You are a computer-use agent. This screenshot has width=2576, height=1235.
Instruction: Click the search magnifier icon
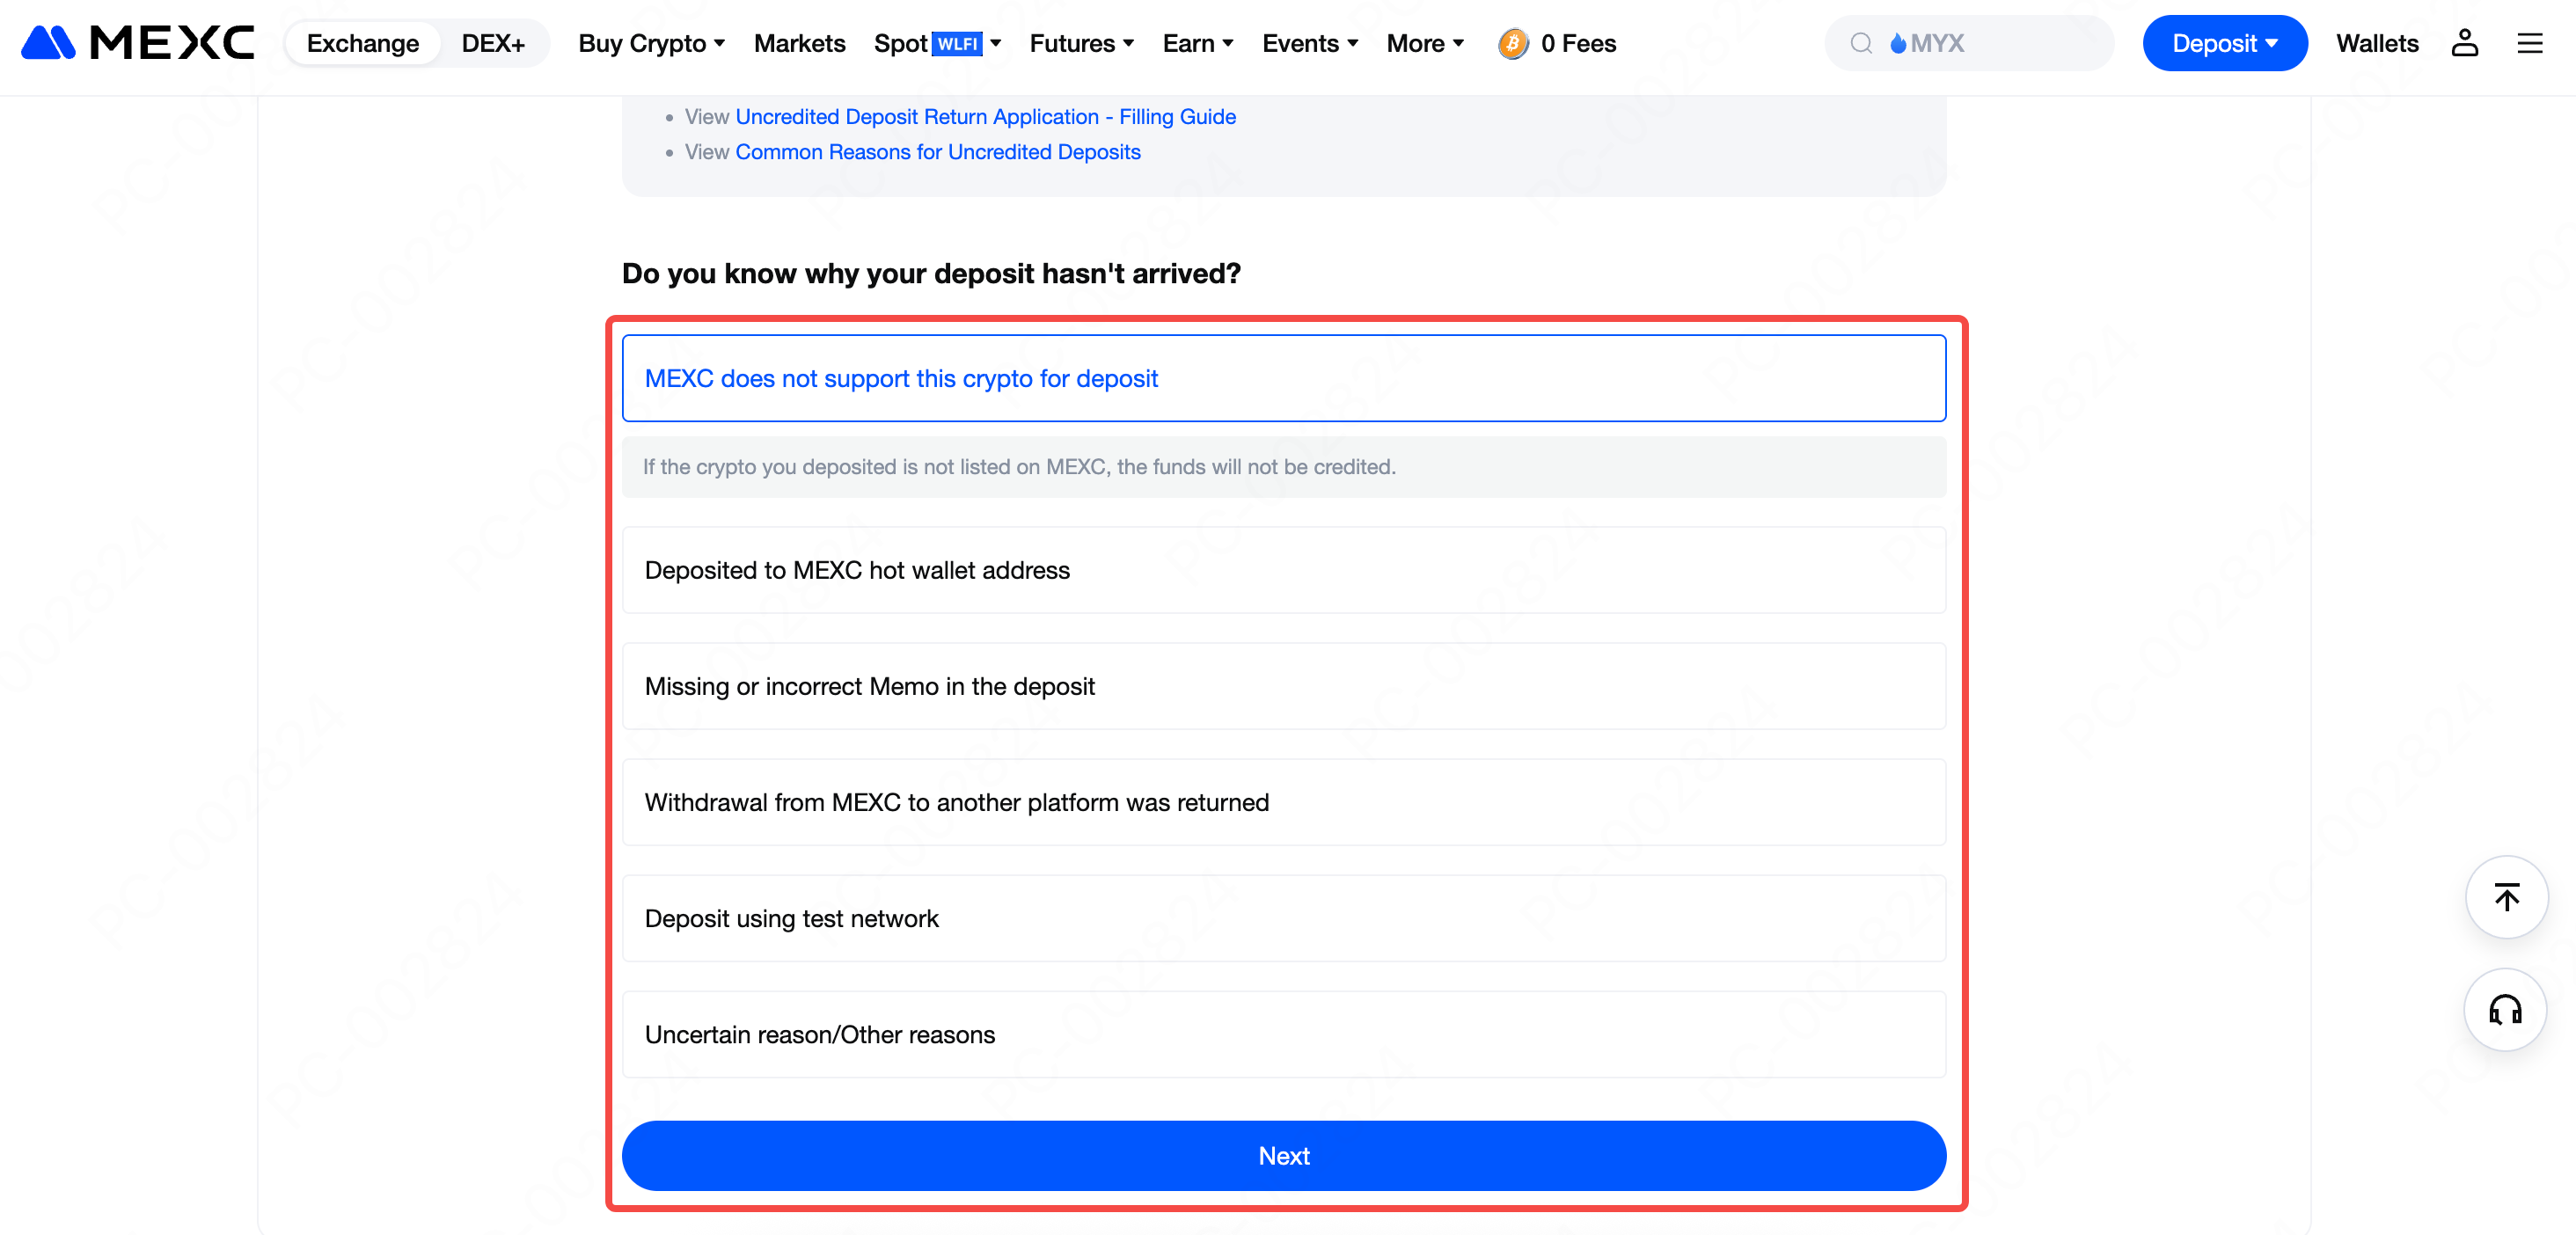point(1860,43)
